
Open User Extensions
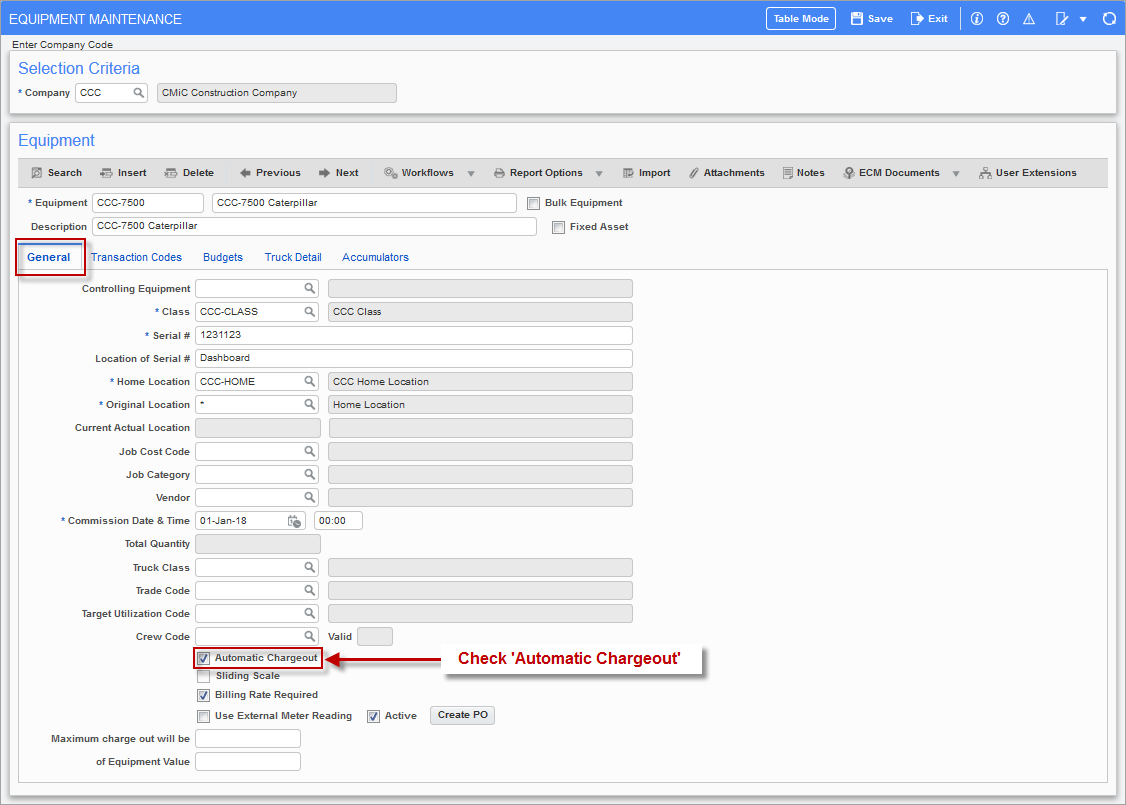click(x=1028, y=173)
